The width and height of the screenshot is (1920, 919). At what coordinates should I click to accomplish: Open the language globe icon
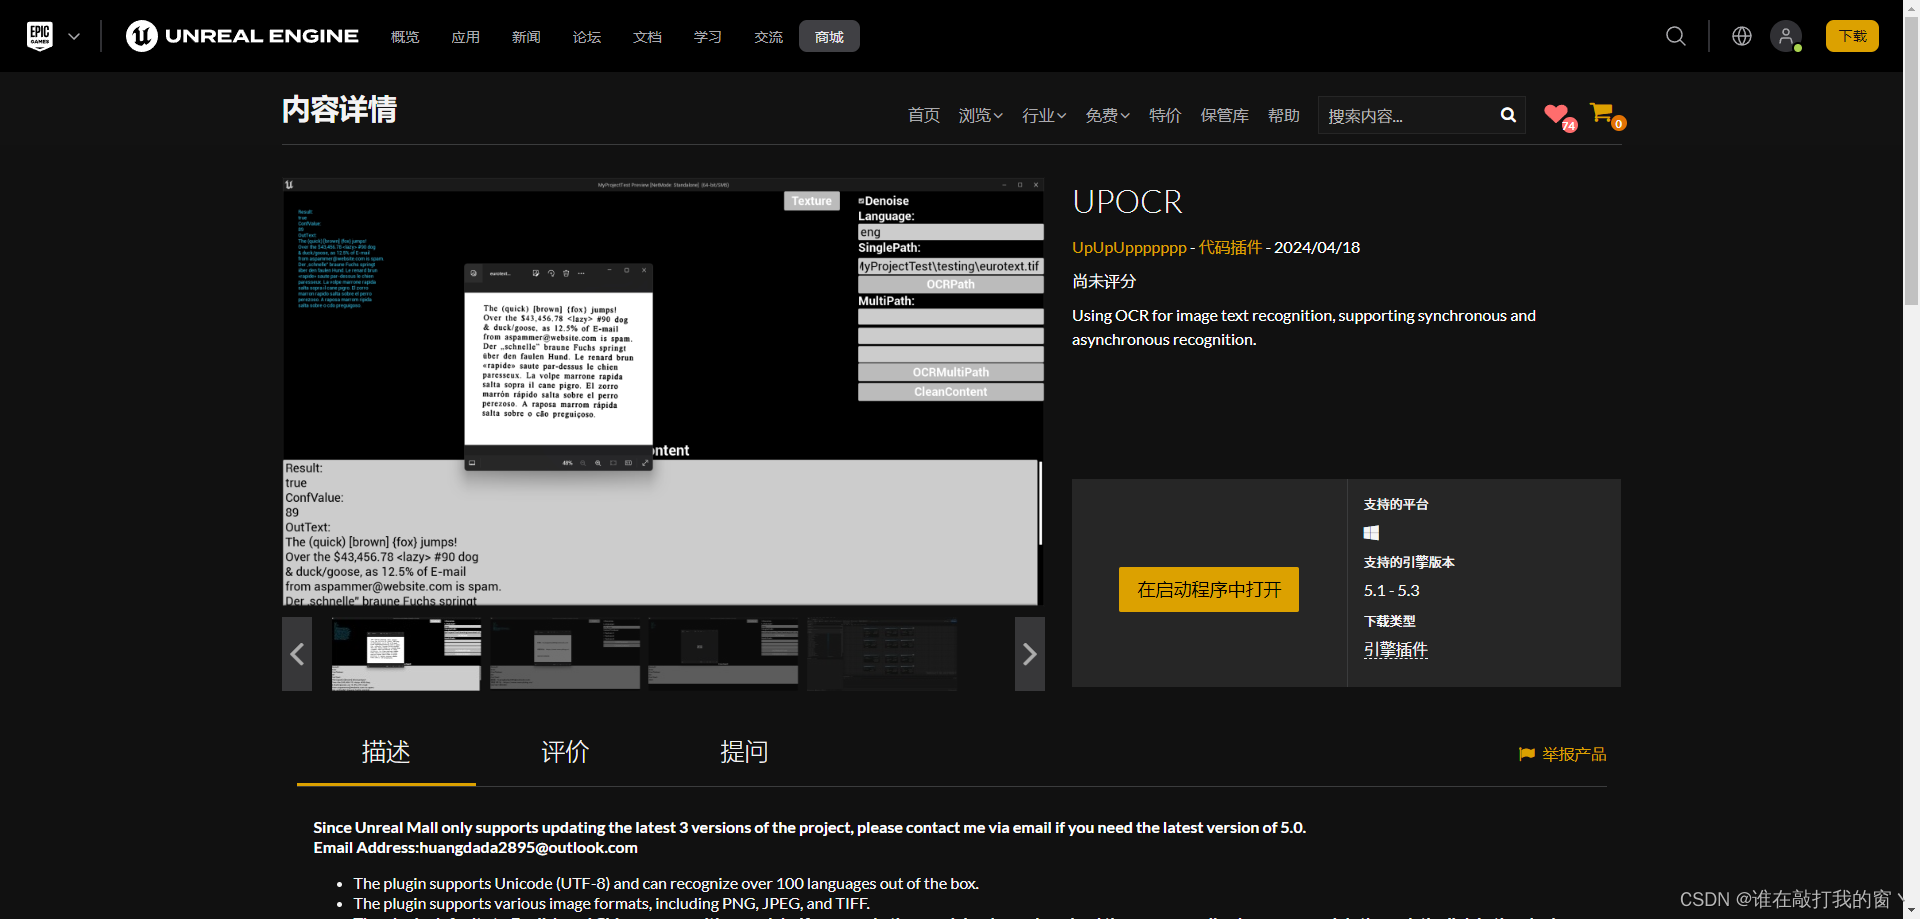coord(1742,36)
